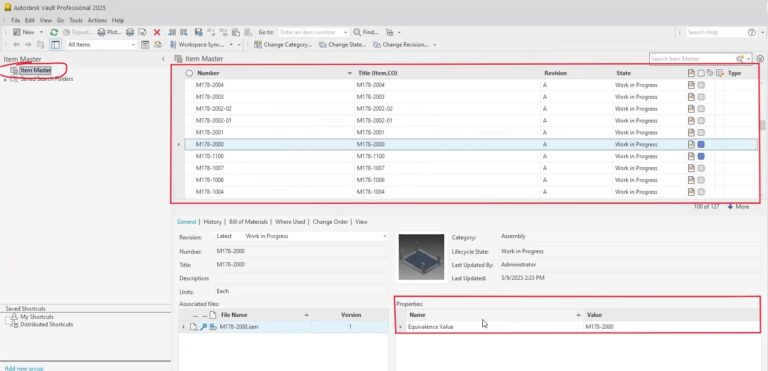Open the Go menu

click(60, 21)
